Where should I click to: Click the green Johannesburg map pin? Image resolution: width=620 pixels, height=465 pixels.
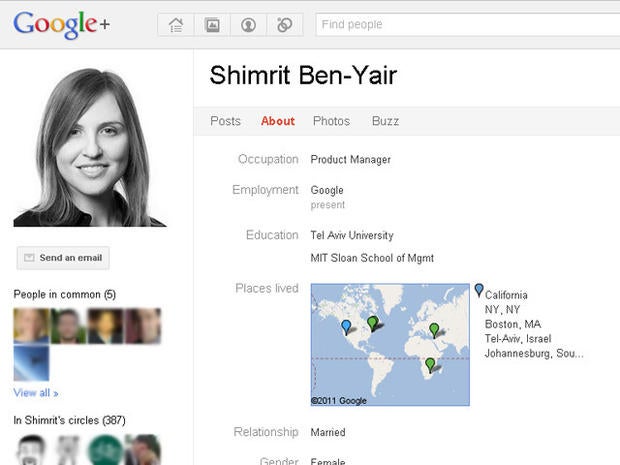430,365
